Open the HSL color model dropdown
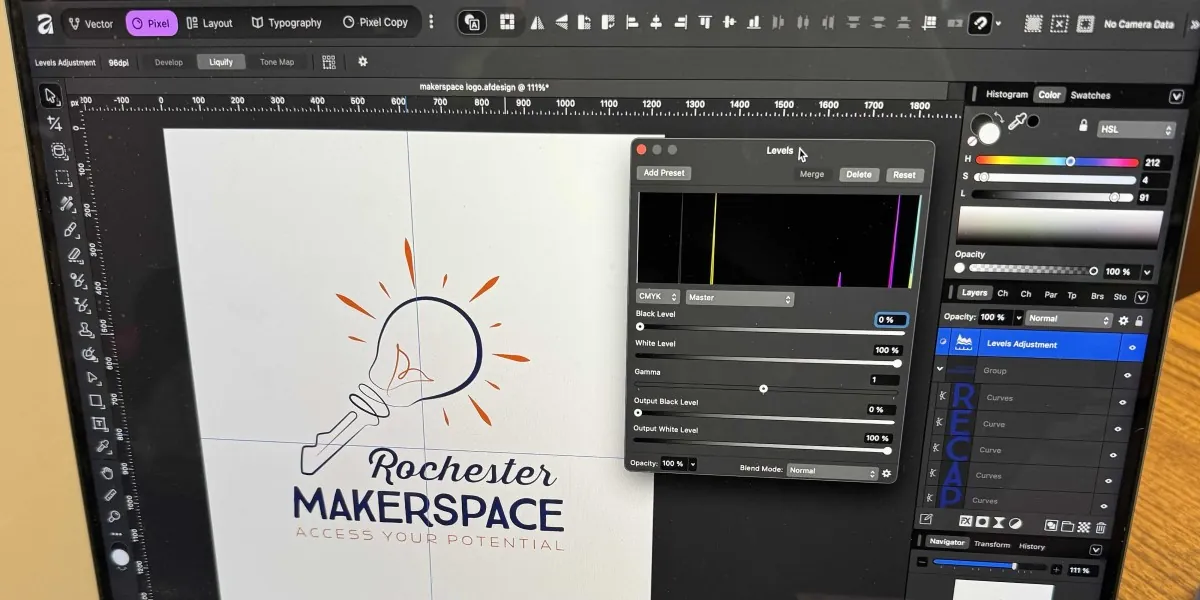 (1136, 130)
